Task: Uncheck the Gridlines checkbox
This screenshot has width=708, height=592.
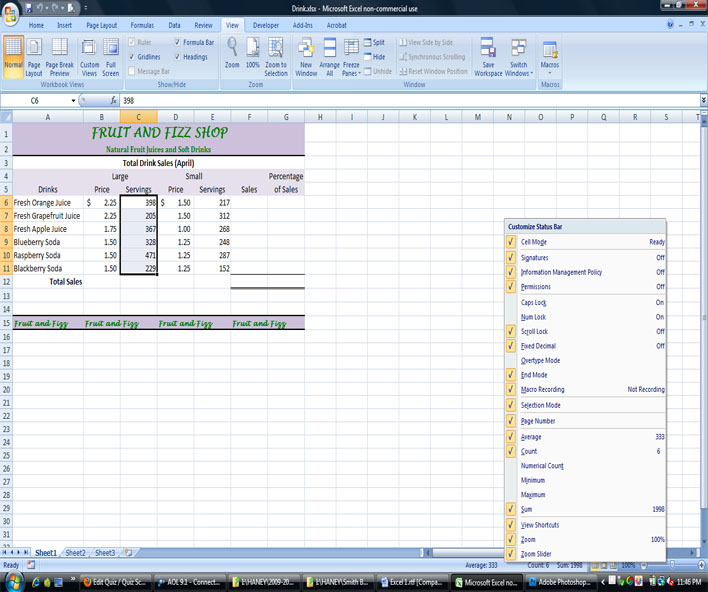Action: click(x=132, y=57)
